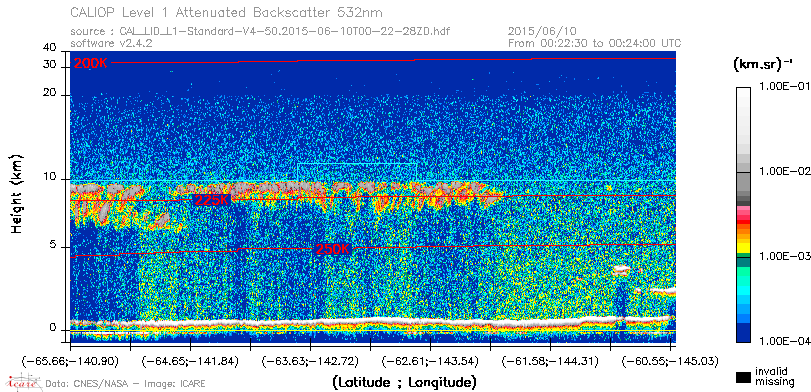Click the x-axis label '(-65.66;-140.90)'
The image size is (811, 392).
click(69, 361)
